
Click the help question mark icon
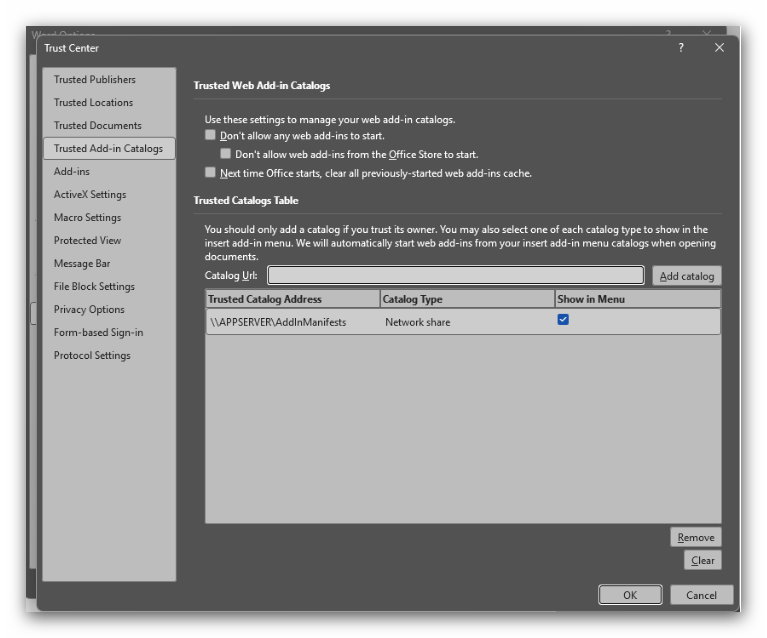pyautogui.click(x=680, y=48)
